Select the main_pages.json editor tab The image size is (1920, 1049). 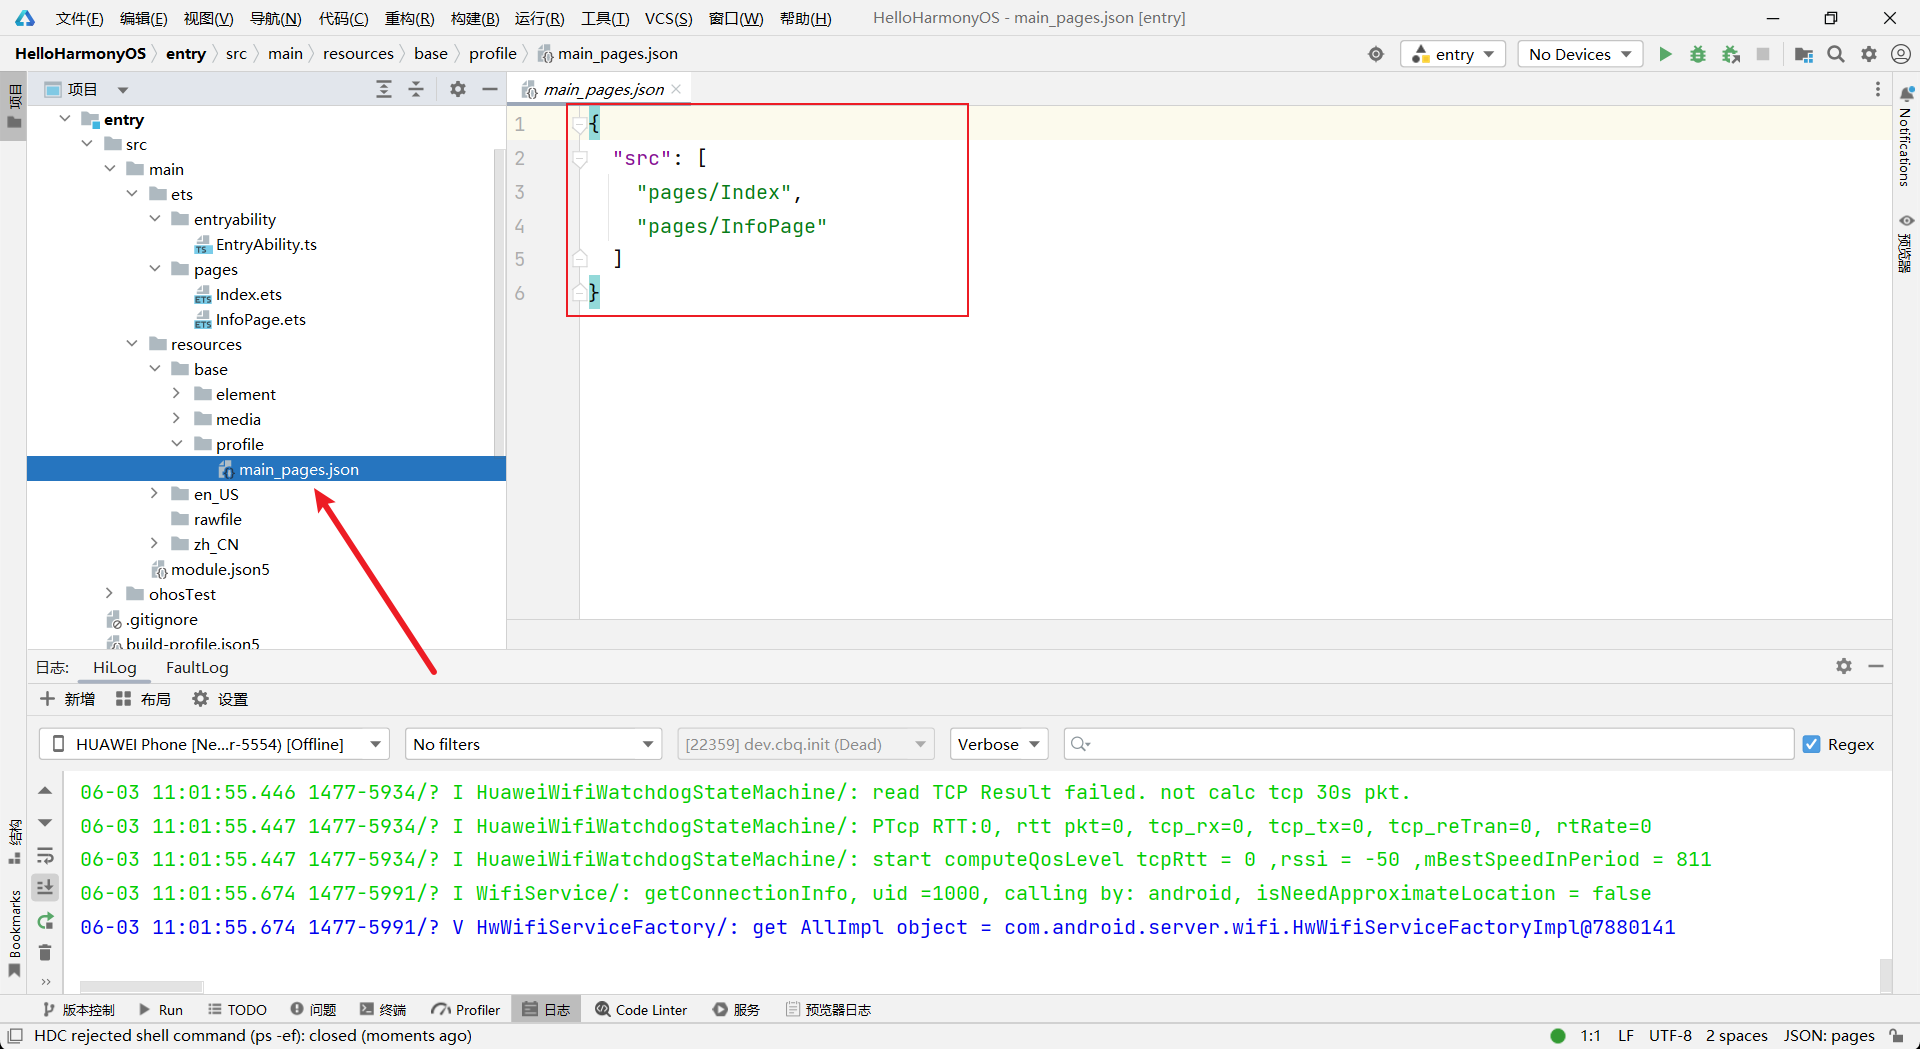[x=603, y=89]
